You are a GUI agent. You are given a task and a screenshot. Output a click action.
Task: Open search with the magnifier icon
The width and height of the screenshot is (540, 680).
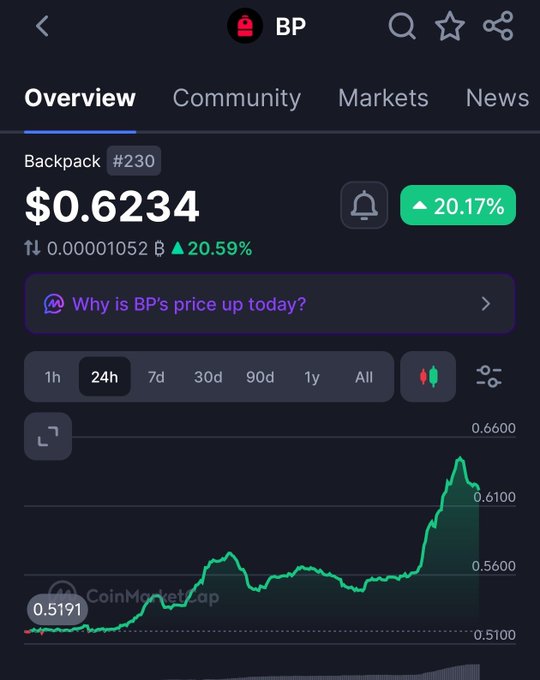(402, 26)
